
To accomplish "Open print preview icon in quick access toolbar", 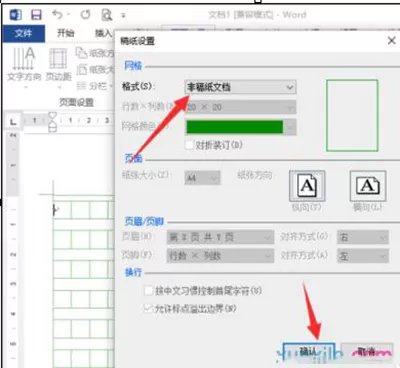I will [107, 15].
